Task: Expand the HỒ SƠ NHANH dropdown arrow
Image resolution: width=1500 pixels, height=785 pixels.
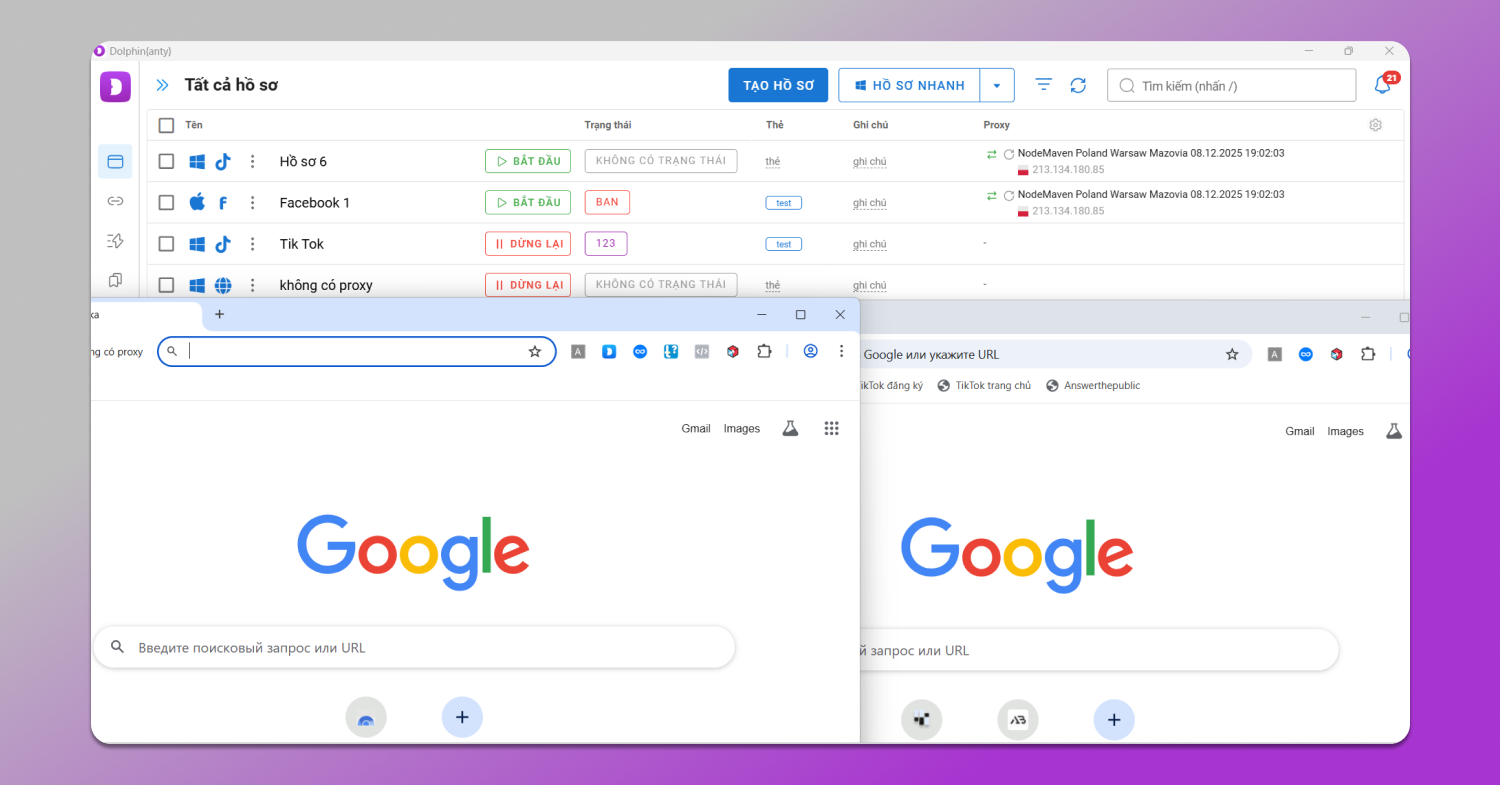Action: coord(997,86)
